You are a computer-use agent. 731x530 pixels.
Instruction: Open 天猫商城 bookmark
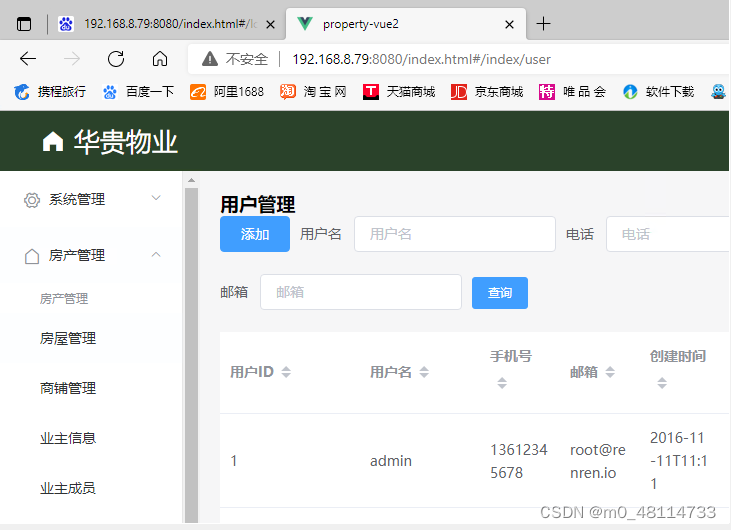pos(399,92)
